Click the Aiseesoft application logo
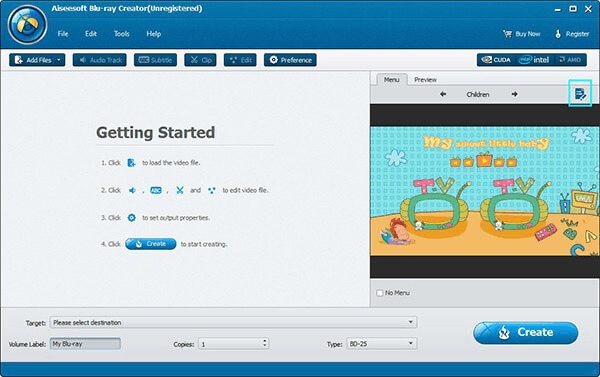 coord(27,25)
